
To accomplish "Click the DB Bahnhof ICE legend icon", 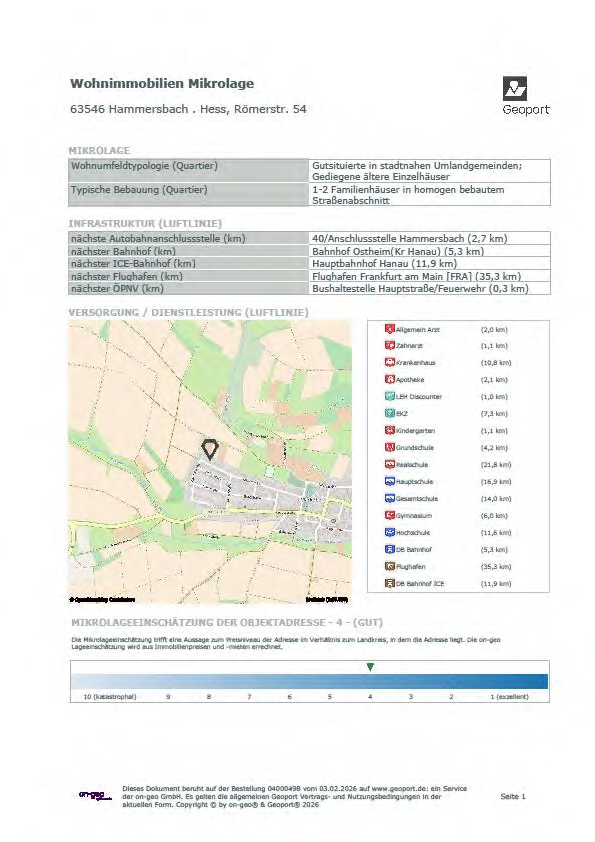I will (x=390, y=583).
